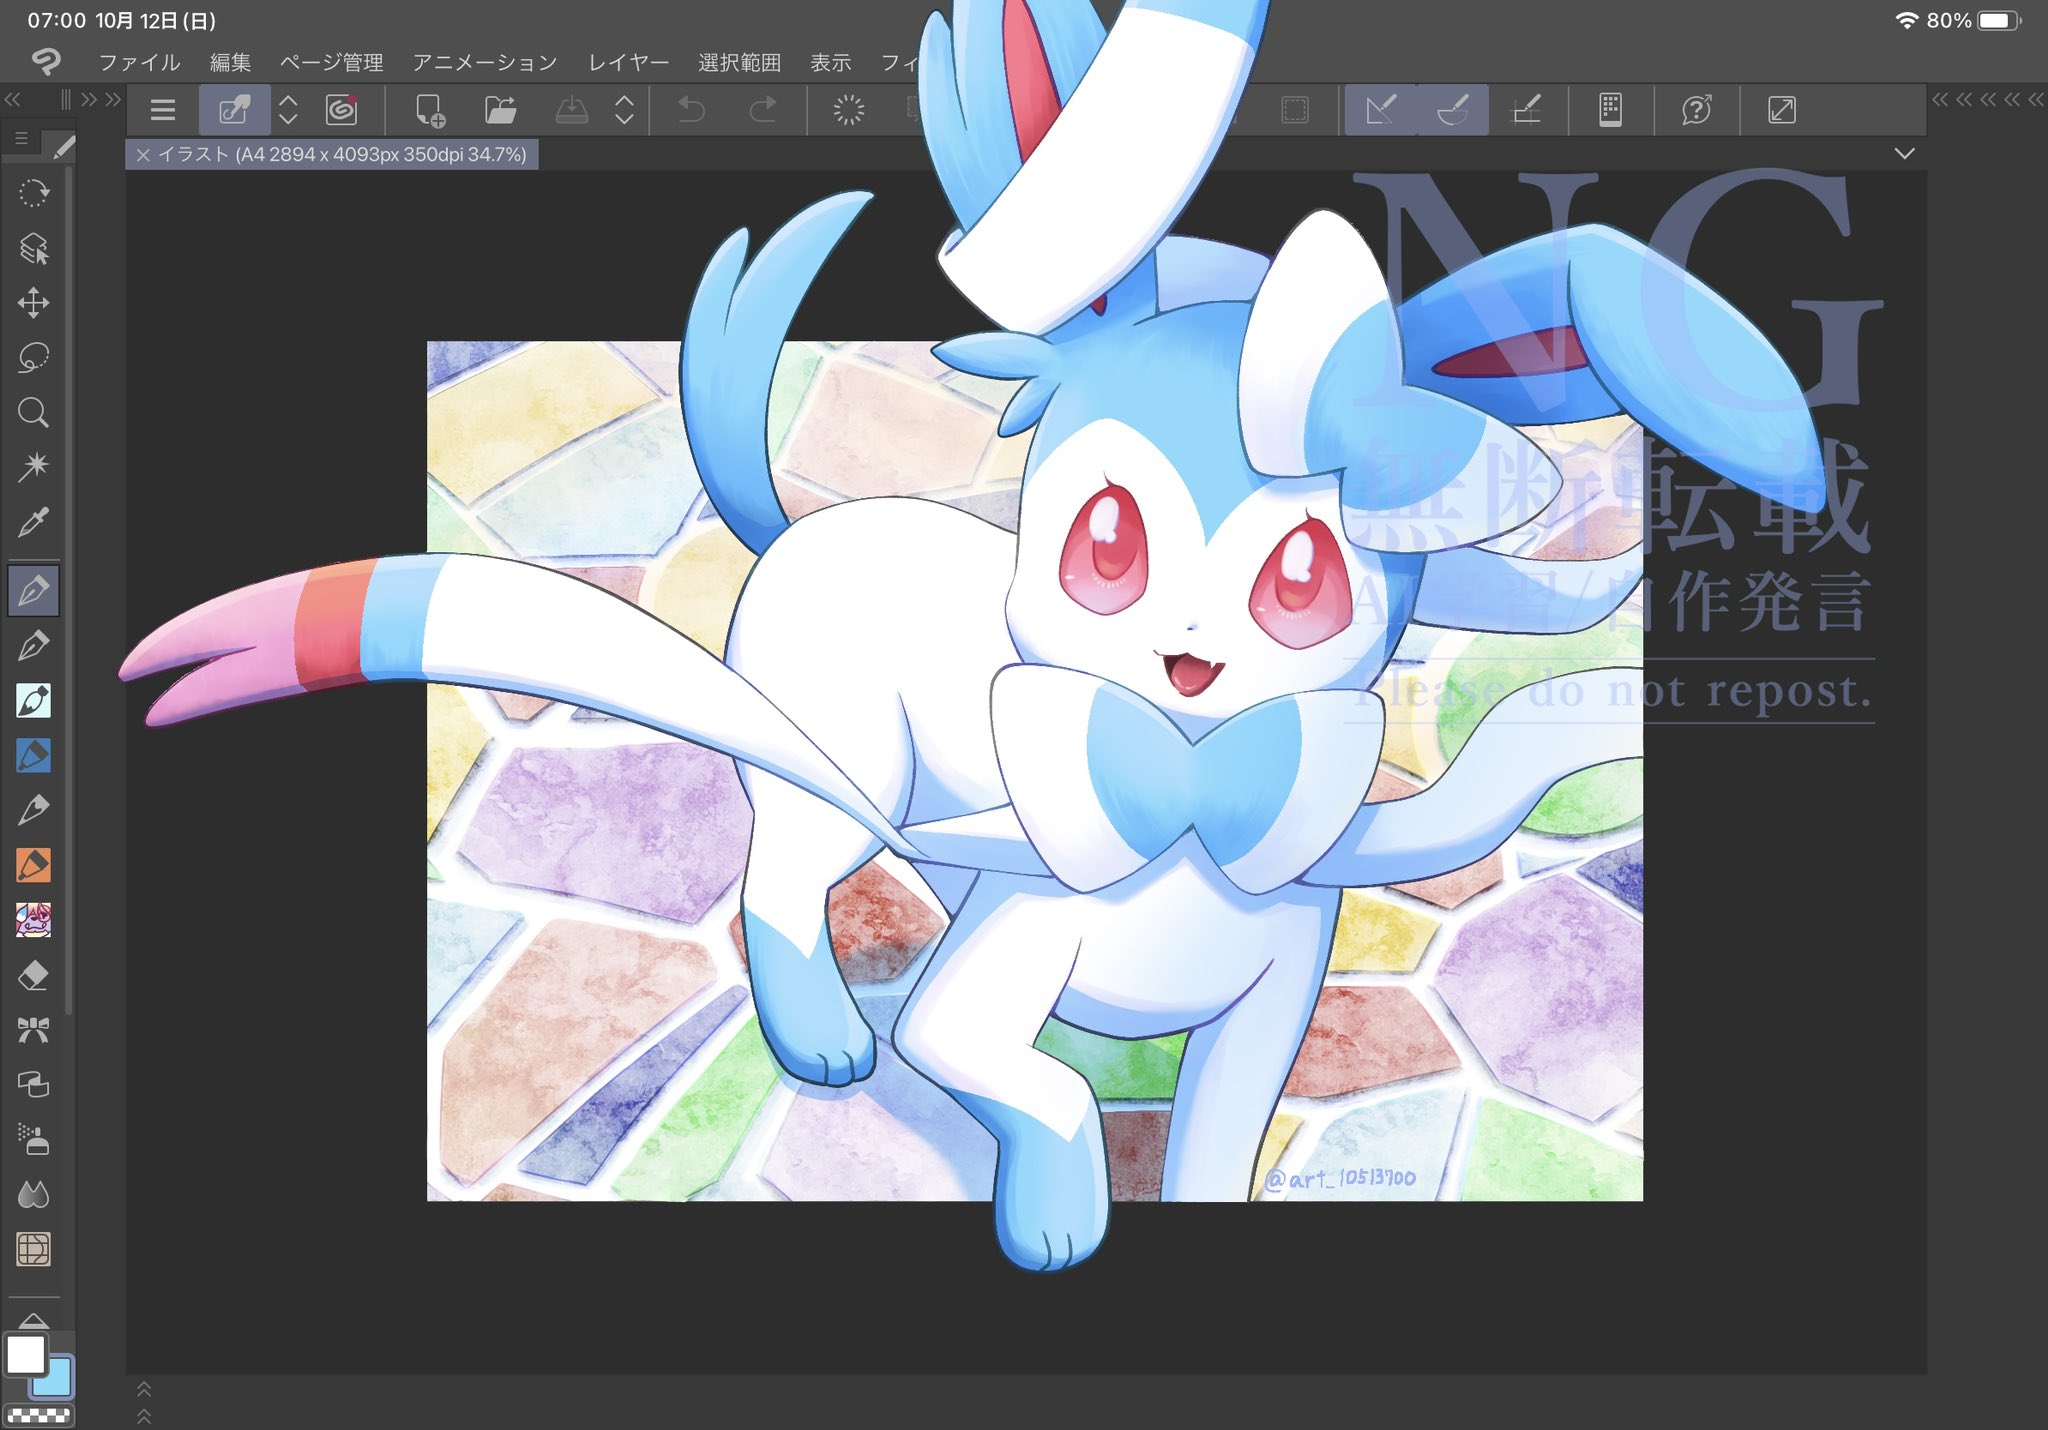Redo the last undone action
The image size is (2048, 1430).
763,110
